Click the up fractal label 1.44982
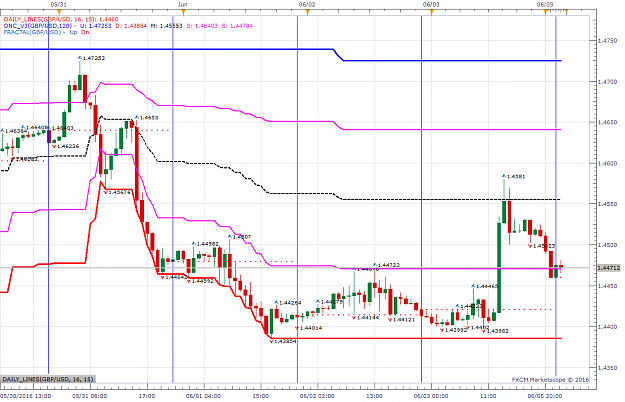The height and width of the screenshot is (402, 625). (207, 244)
